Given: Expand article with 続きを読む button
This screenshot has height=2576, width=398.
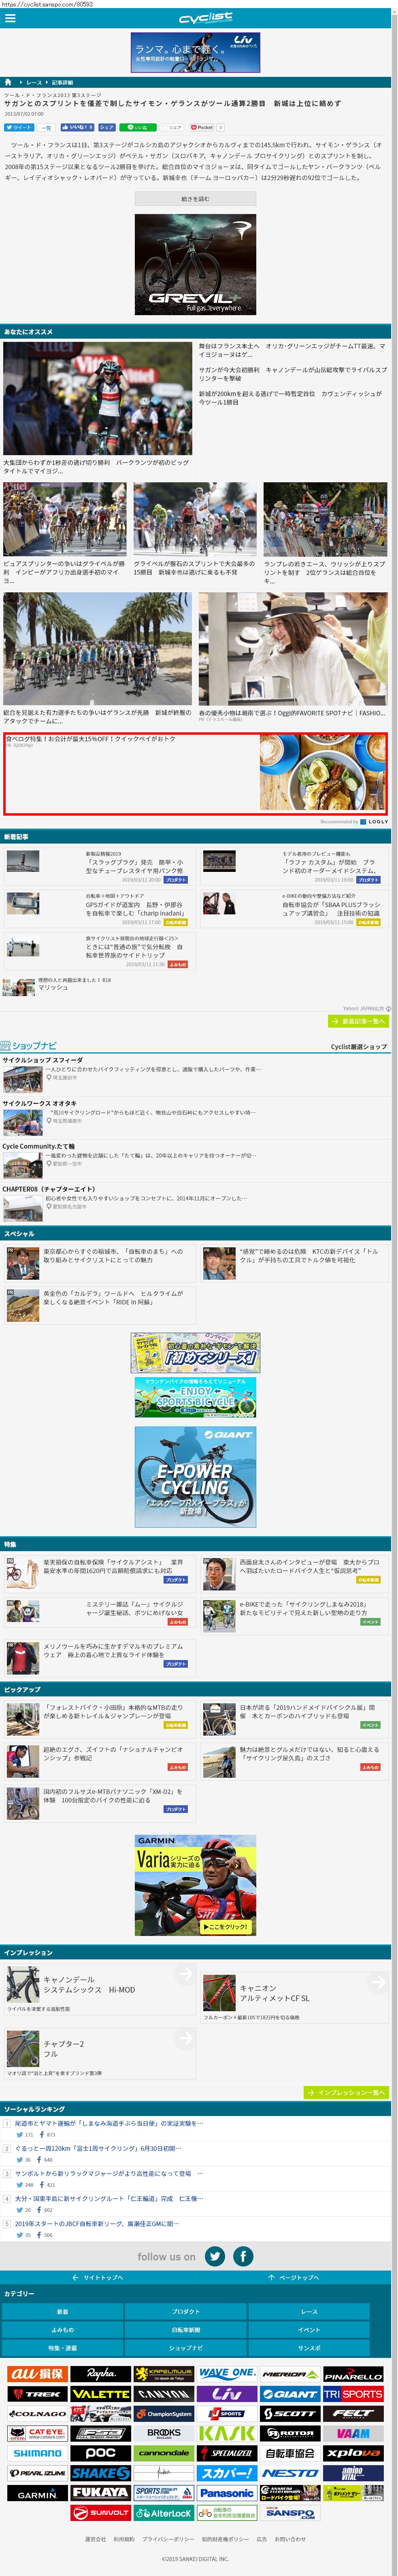Looking at the screenshot, I should point(195,199).
